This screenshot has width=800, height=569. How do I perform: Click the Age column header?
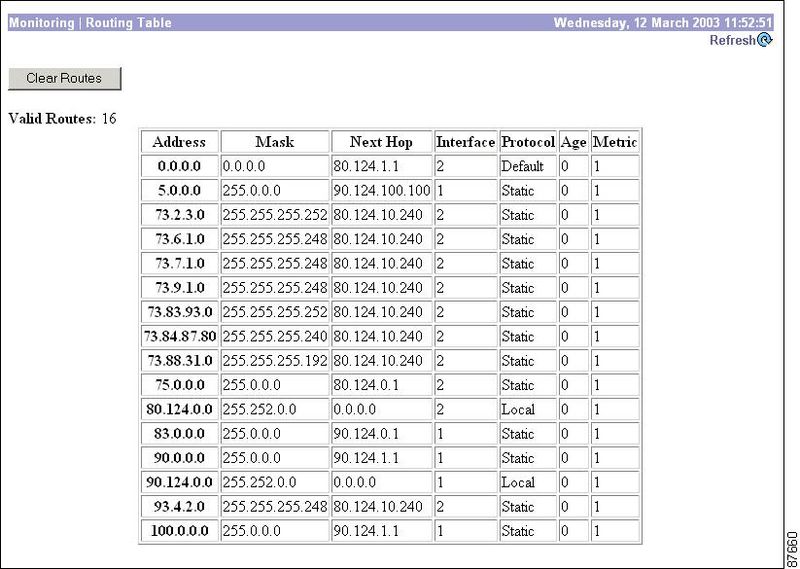[573, 142]
